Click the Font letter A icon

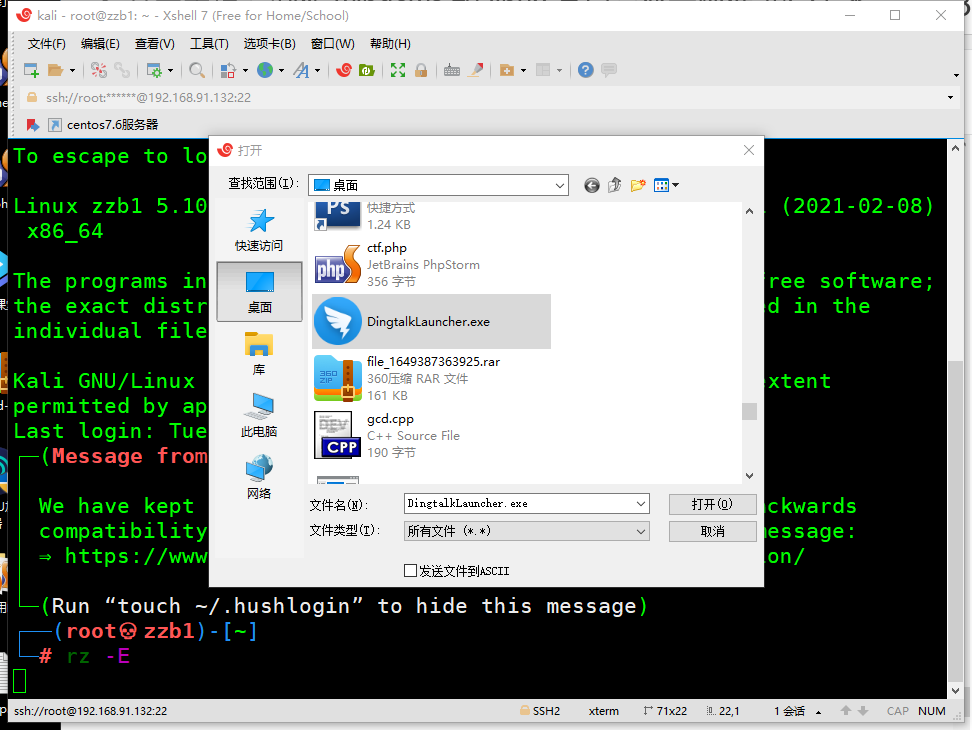301,71
